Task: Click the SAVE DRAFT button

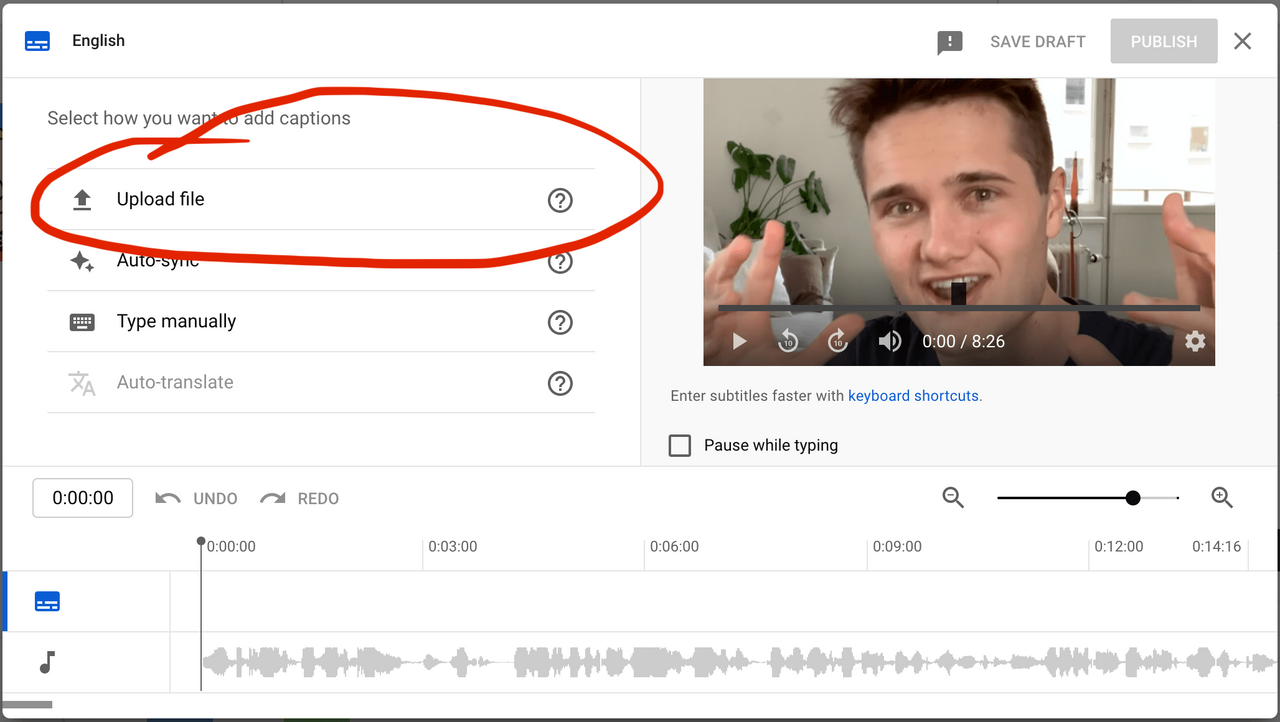Action: pos(1037,41)
